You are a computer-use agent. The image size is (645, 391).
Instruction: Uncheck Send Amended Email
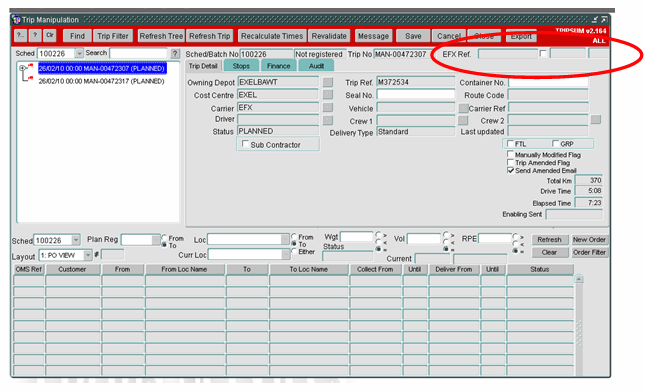pyautogui.click(x=510, y=170)
